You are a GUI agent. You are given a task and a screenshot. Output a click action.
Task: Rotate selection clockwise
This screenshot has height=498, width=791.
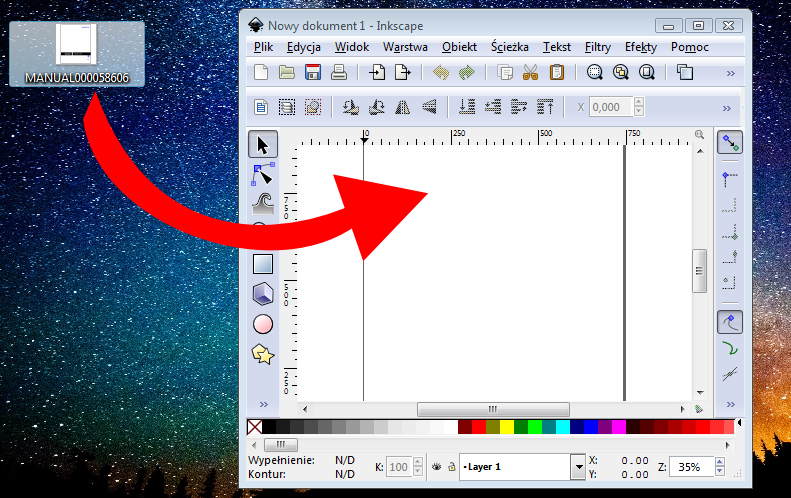377,107
